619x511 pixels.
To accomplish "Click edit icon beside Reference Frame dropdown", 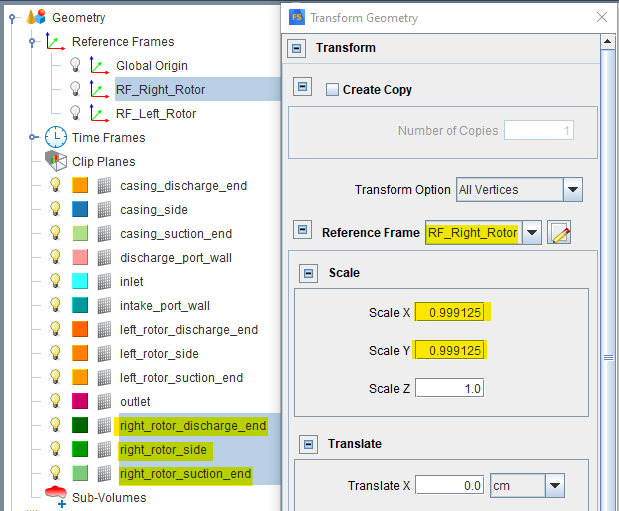I will [x=560, y=233].
